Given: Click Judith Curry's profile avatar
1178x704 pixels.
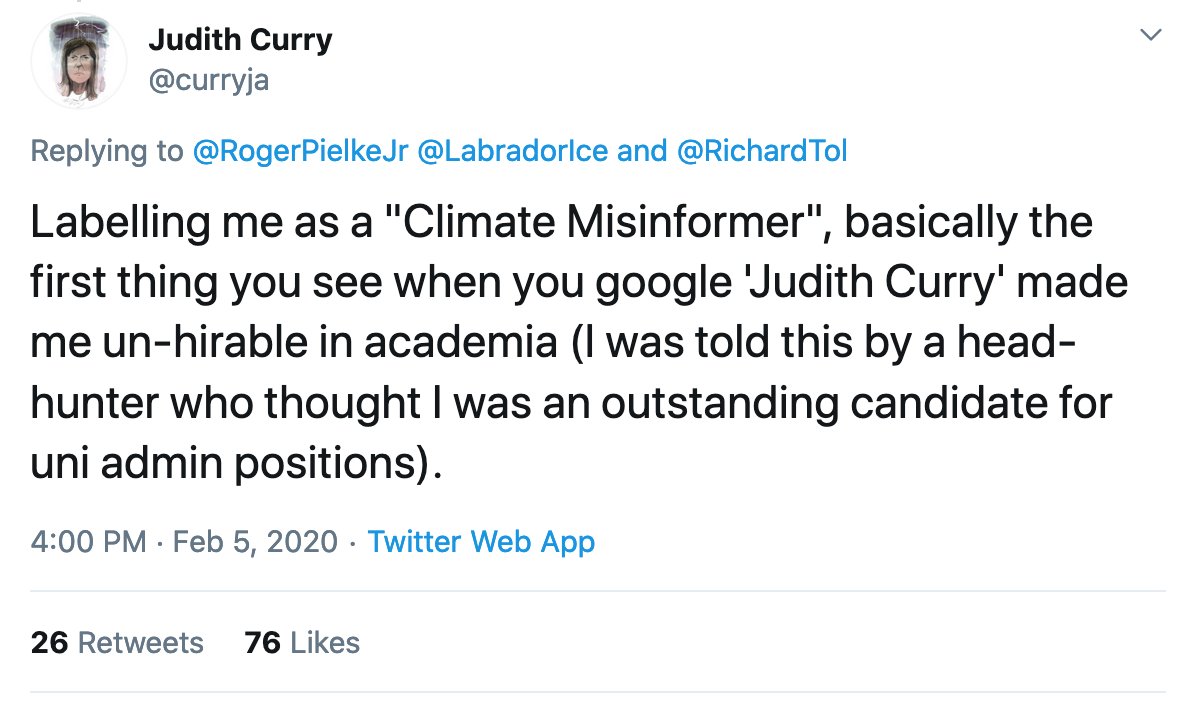Looking at the screenshot, I should click(x=79, y=63).
